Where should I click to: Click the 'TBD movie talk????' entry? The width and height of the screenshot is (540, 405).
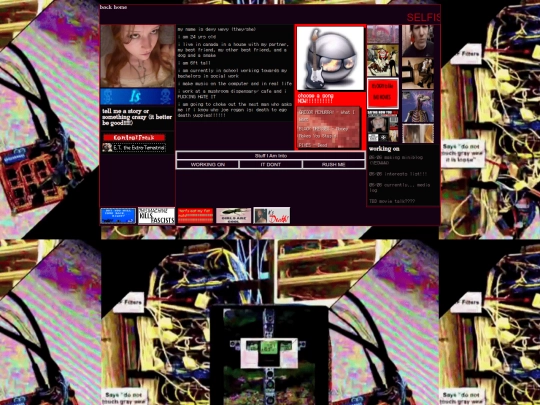(392, 201)
